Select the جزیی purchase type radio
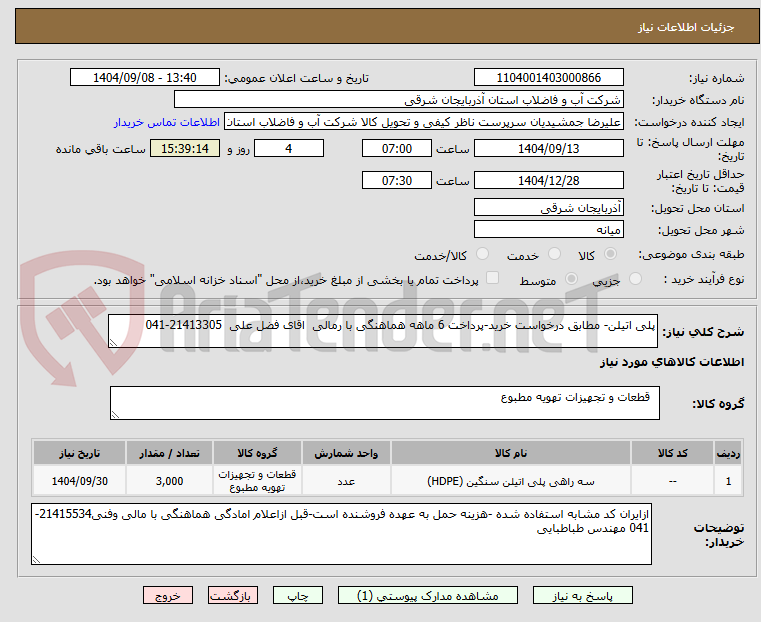 pyautogui.click(x=635, y=278)
